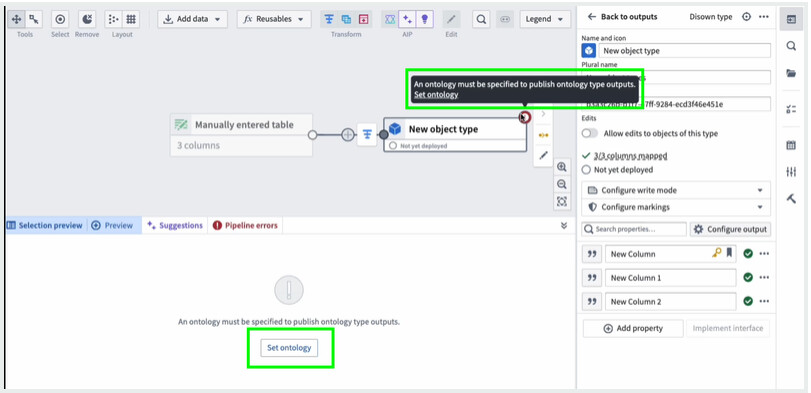Zoom in on the graph canvas
This screenshot has width=811, height=393.
coord(562,167)
